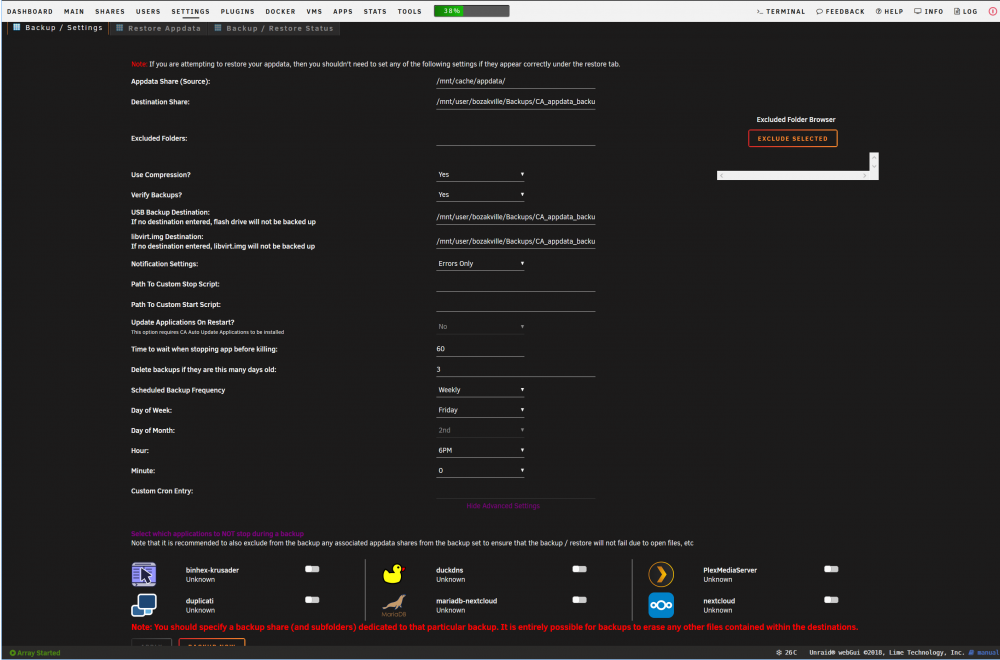
Task: Open the Hour dropdown showing 6PM
Action: pos(480,450)
